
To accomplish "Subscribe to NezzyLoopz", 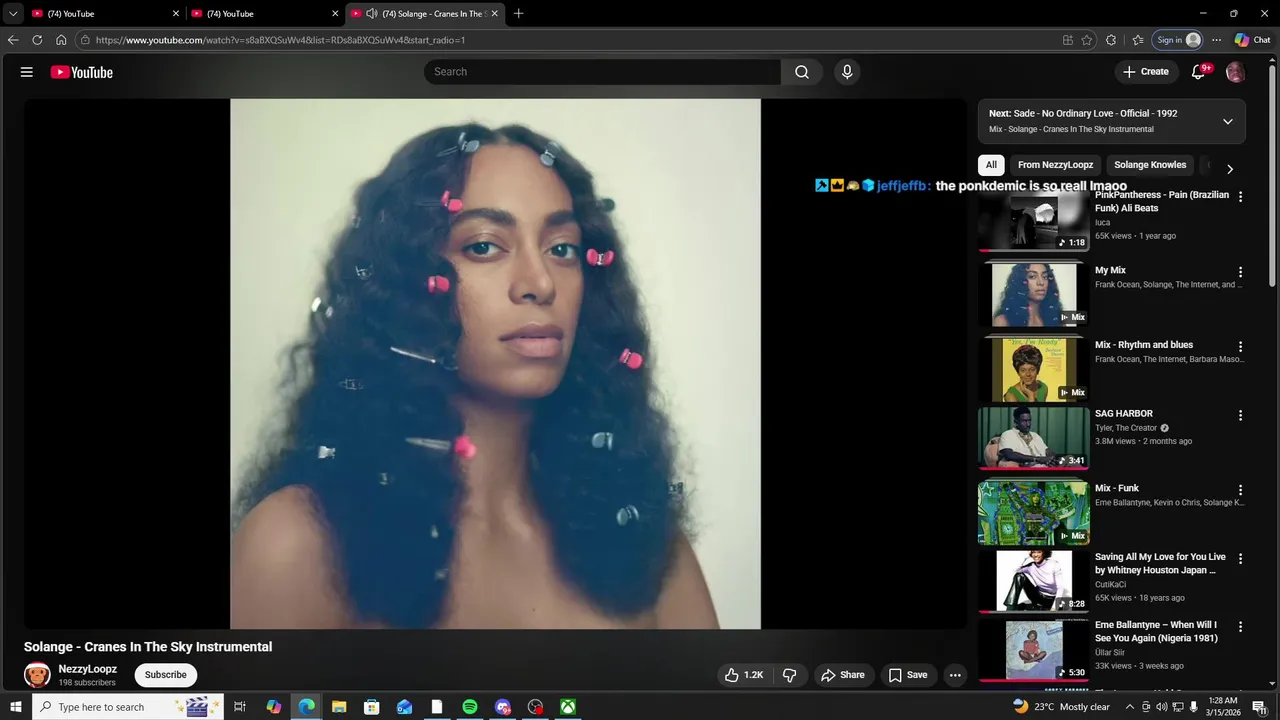I will coord(166,675).
